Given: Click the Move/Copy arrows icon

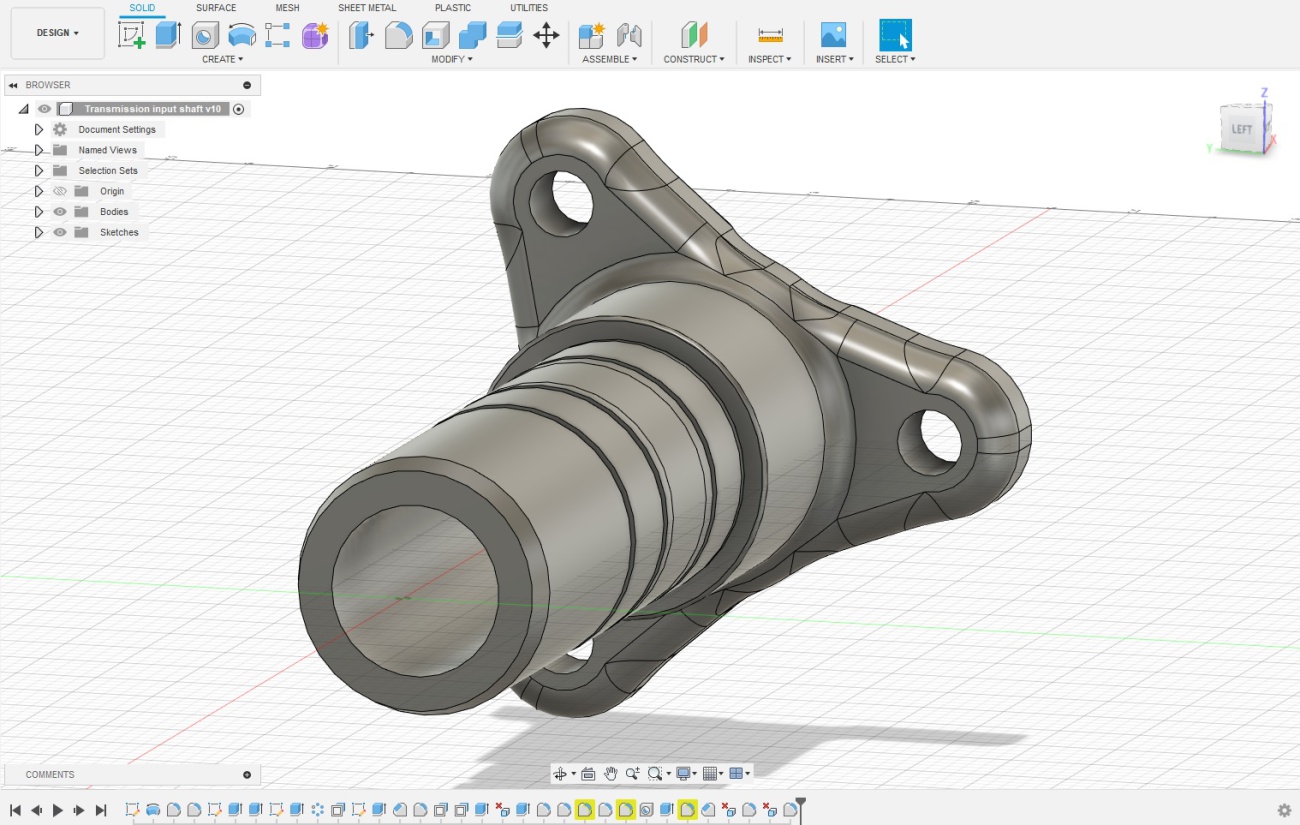Looking at the screenshot, I should [546, 36].
